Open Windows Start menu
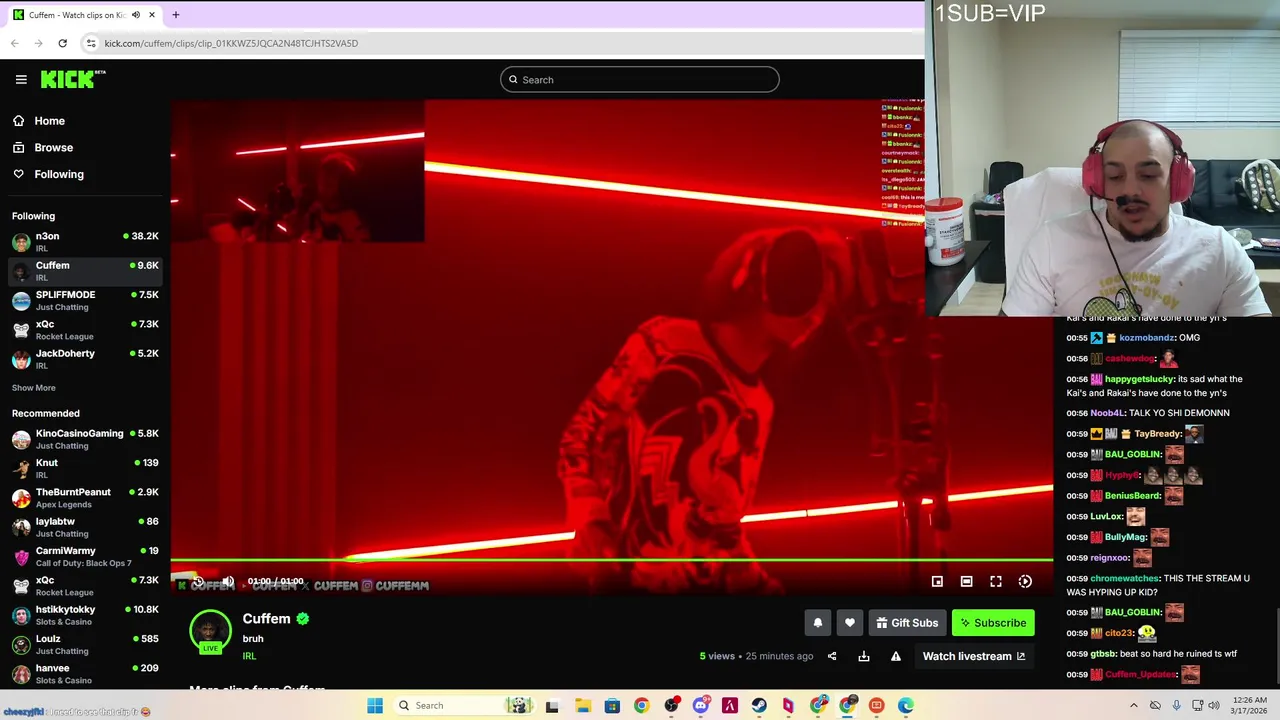The image size is (1280, 720). click(375, 706)
